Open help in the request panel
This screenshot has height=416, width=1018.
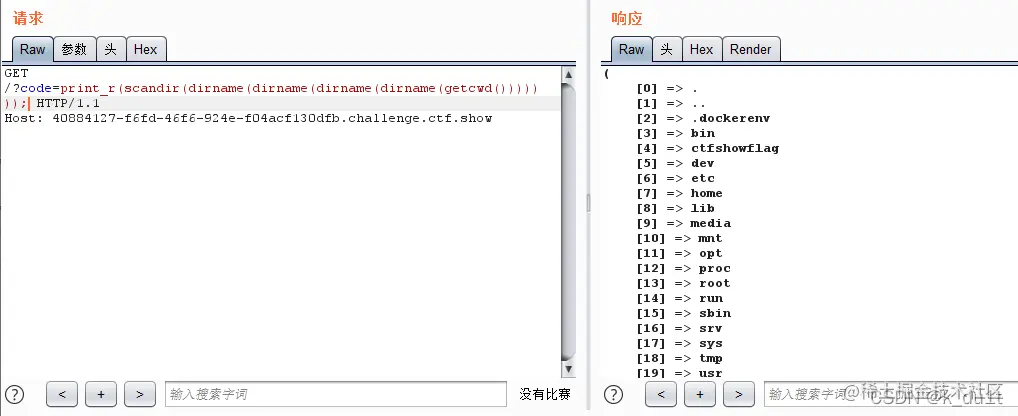pos(14,394)
